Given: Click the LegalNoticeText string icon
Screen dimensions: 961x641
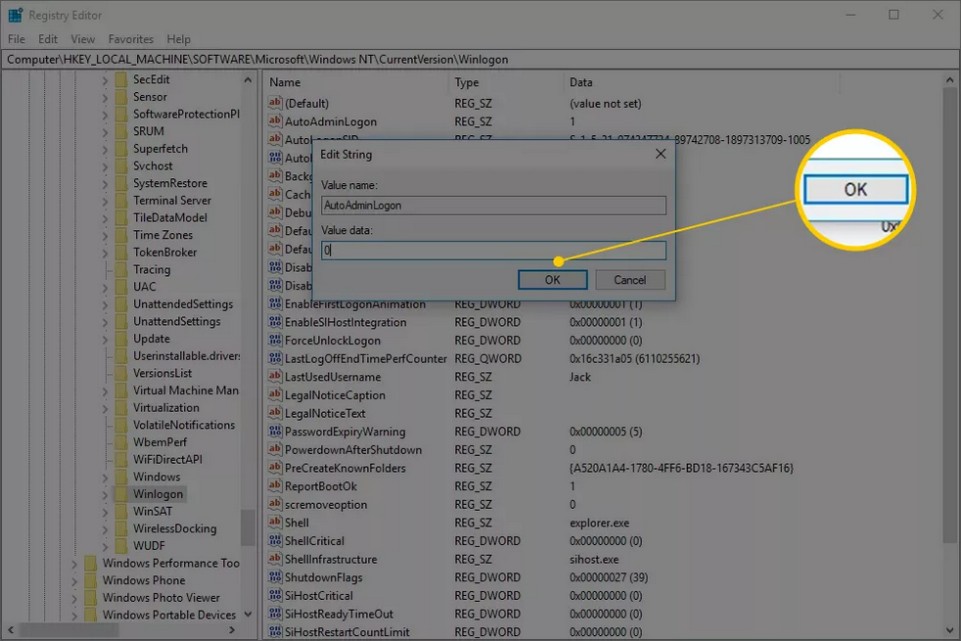Looking at the screenshot, I should point(275,413).
